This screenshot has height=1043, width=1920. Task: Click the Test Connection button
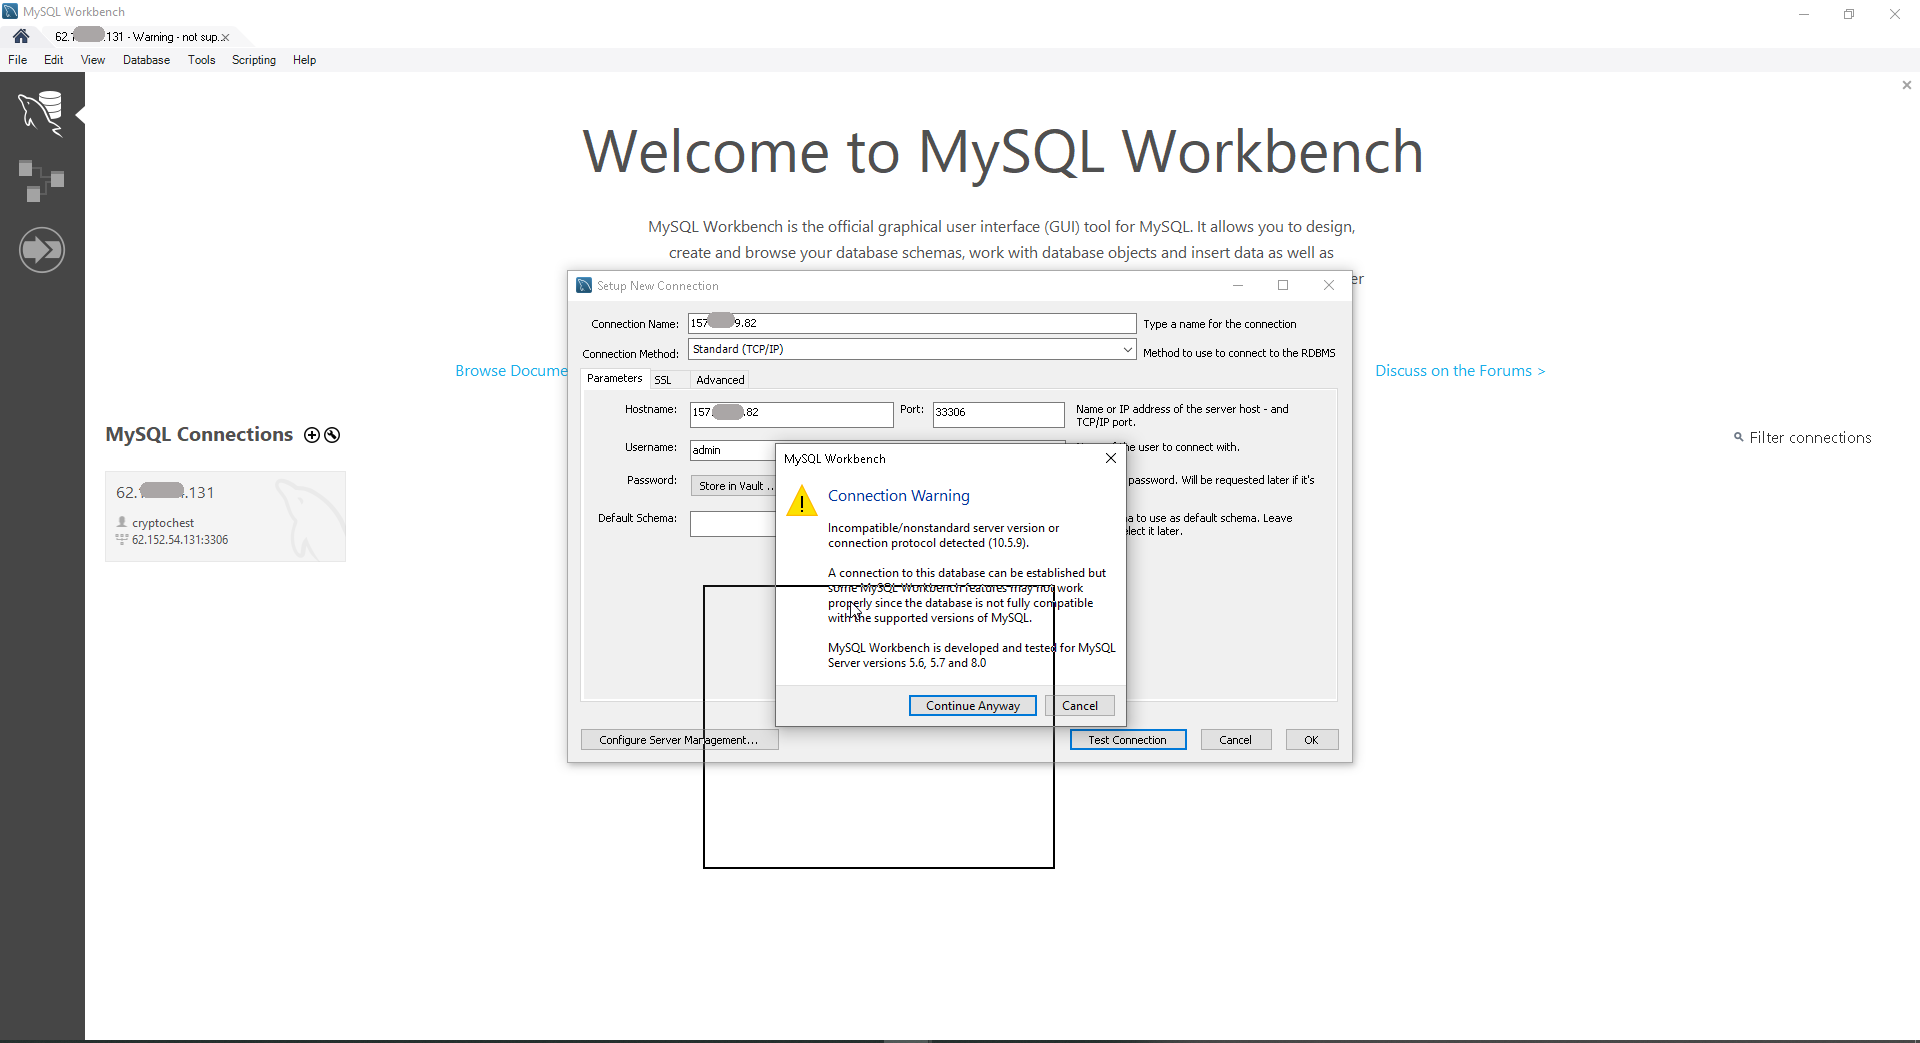point(1128,740)
